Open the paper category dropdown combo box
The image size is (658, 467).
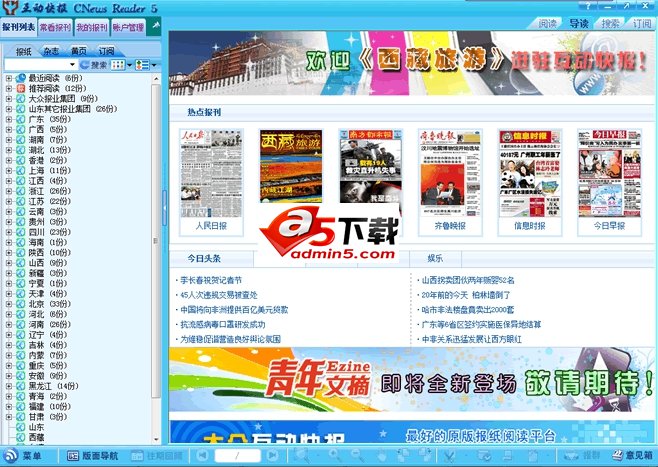click(x=40, y=65)
